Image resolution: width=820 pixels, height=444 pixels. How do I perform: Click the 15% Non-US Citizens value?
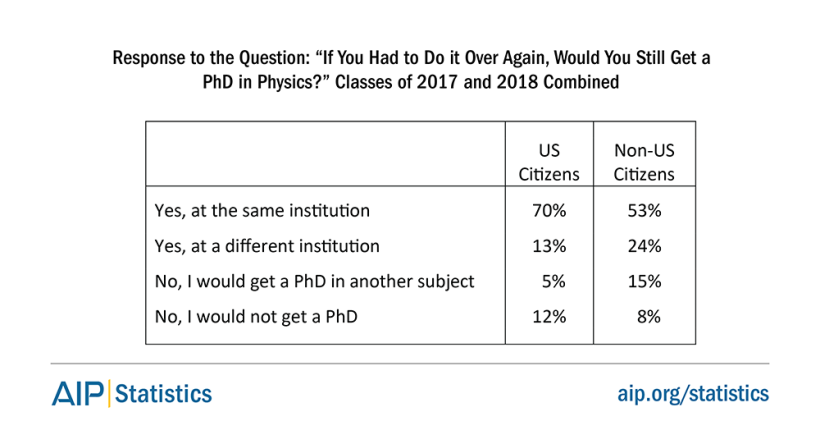click(644, 281)
